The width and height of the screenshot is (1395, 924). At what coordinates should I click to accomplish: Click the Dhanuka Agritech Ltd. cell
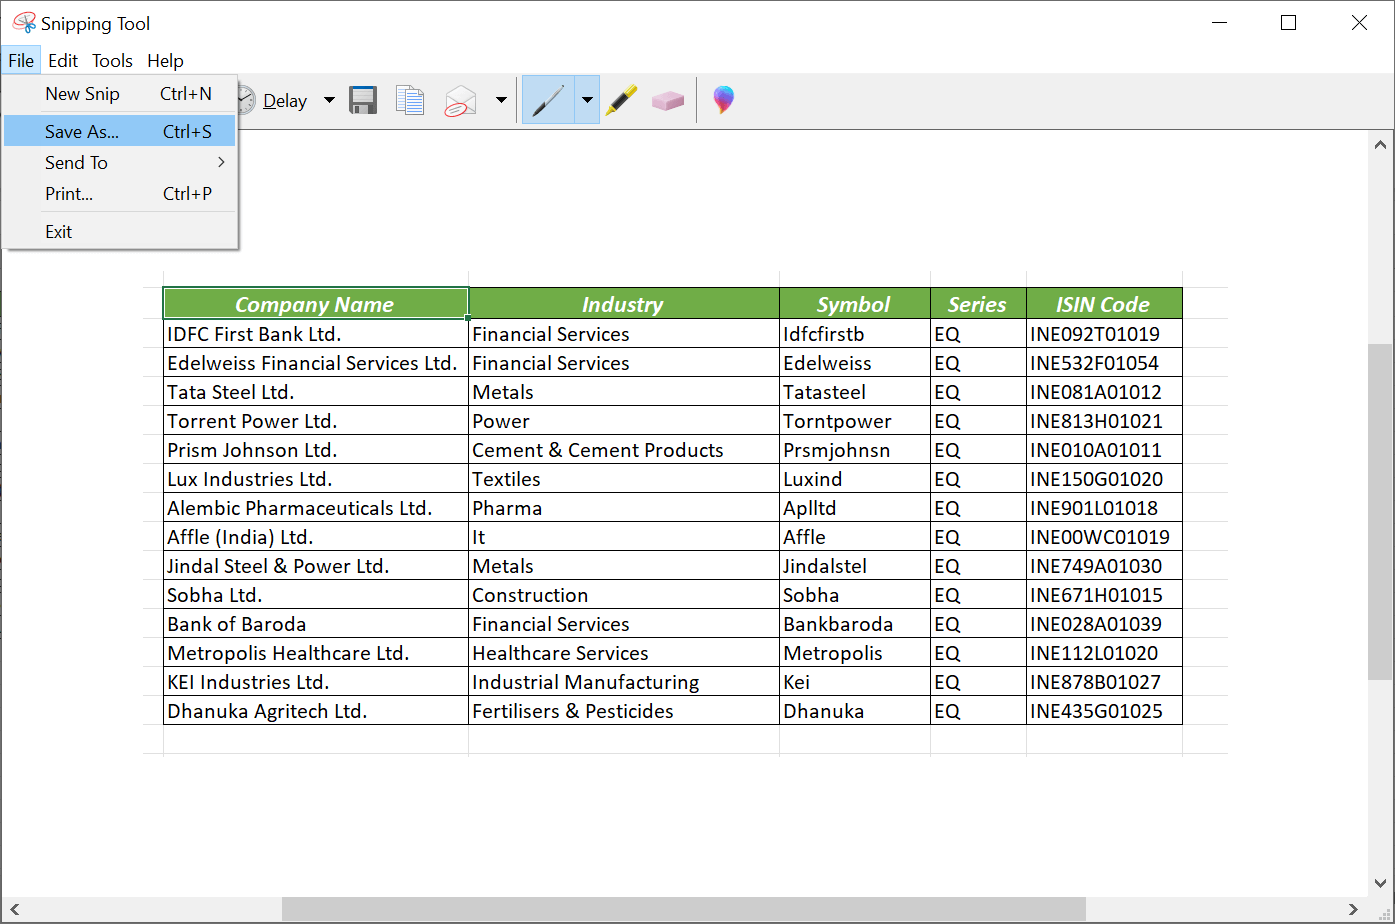click(315, 711)
